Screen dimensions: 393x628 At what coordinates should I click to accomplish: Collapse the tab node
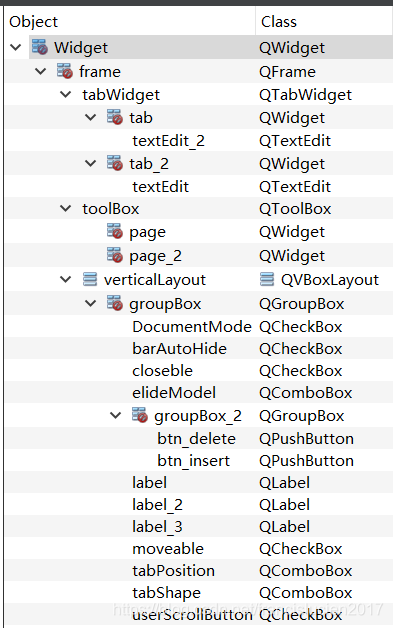tap(91, 118)
